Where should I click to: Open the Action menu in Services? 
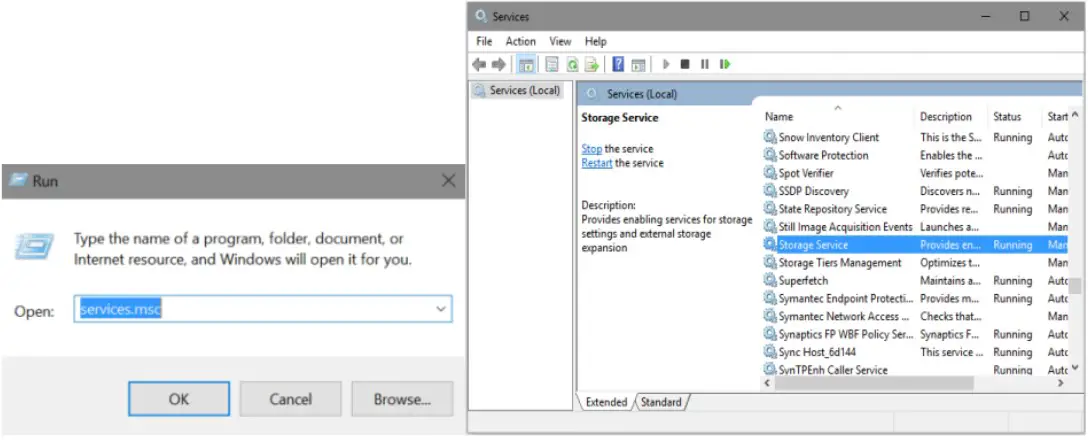520,42
